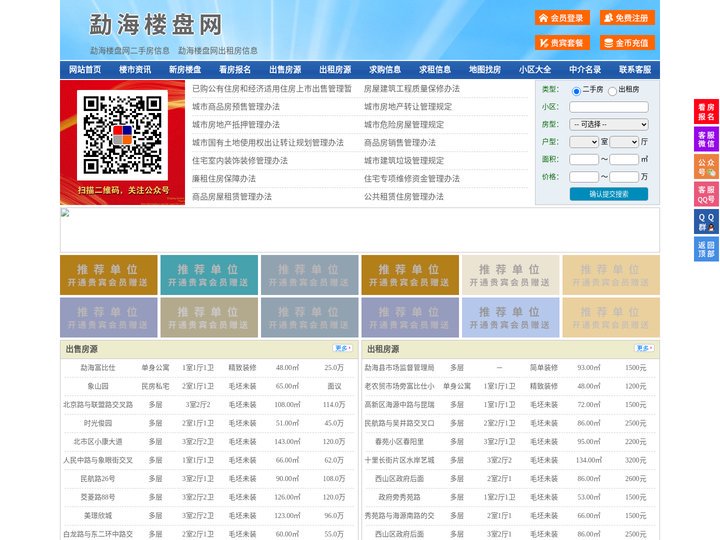Click the maximum 价格 input field
Viewport: 720px width, 540px height.
click(624, 177)
